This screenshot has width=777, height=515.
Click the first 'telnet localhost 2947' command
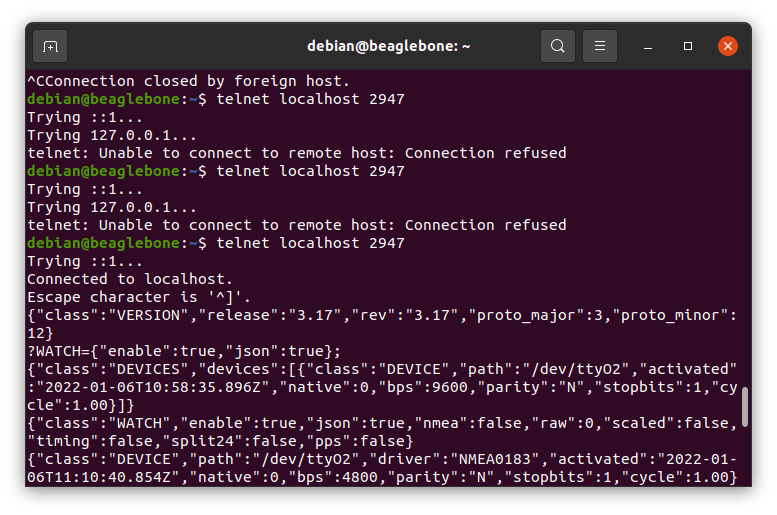311,99
